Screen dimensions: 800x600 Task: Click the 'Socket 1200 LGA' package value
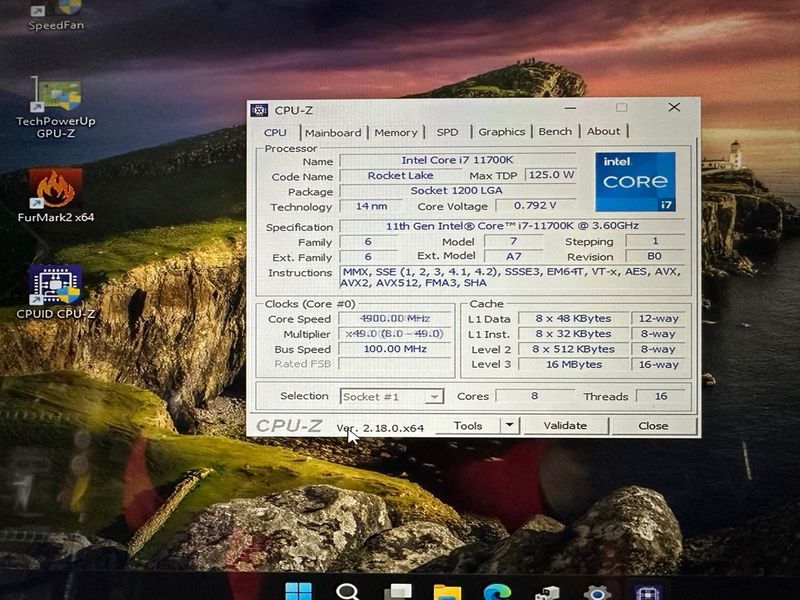(x=457, y=190)
